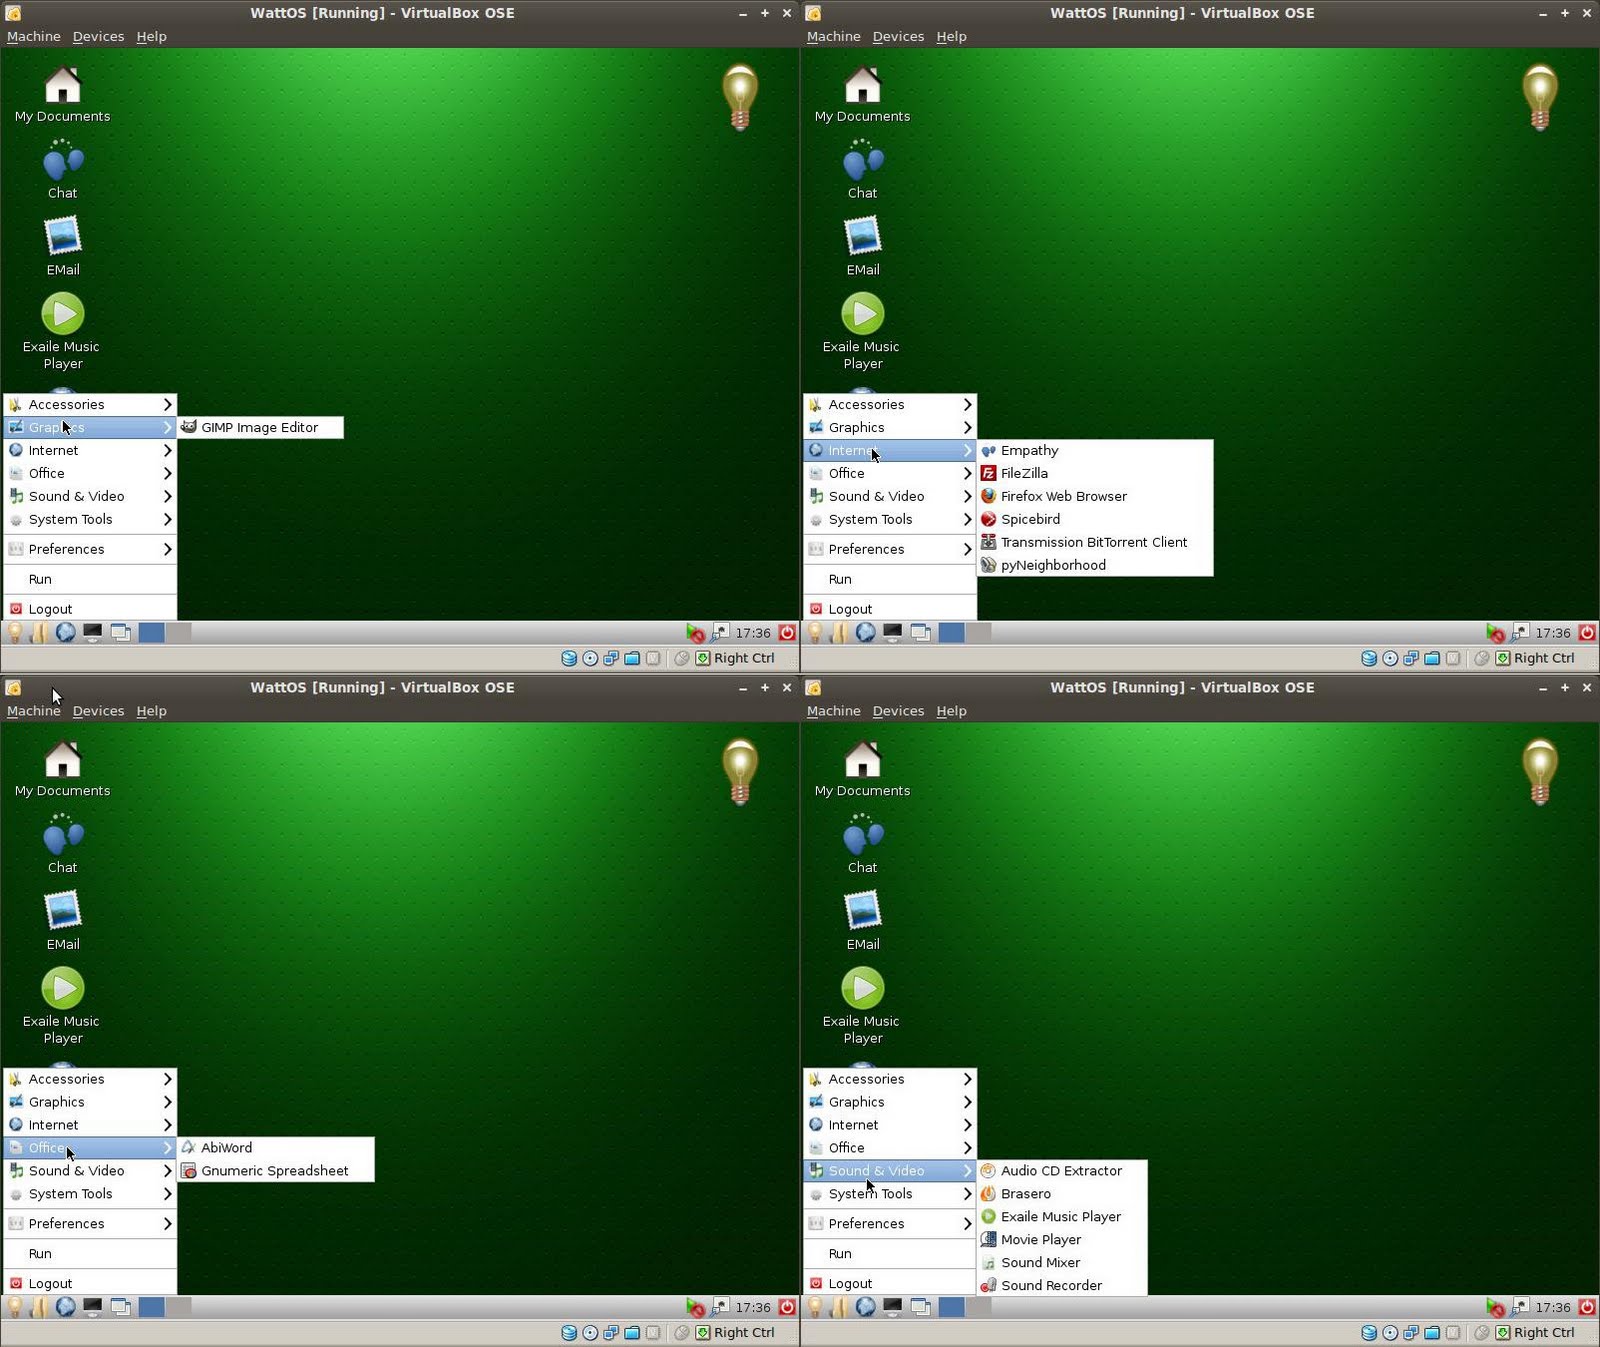The image size is (1600, 1347).
Task: Open Movie Player from Sound & Video submenu
Action: (1062, 1240)
